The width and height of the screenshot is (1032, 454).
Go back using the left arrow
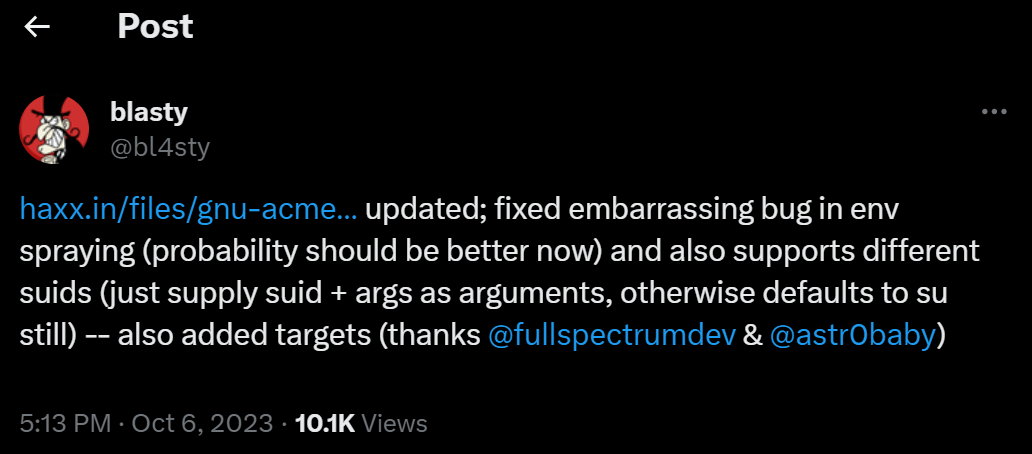(x=37, y=27)
